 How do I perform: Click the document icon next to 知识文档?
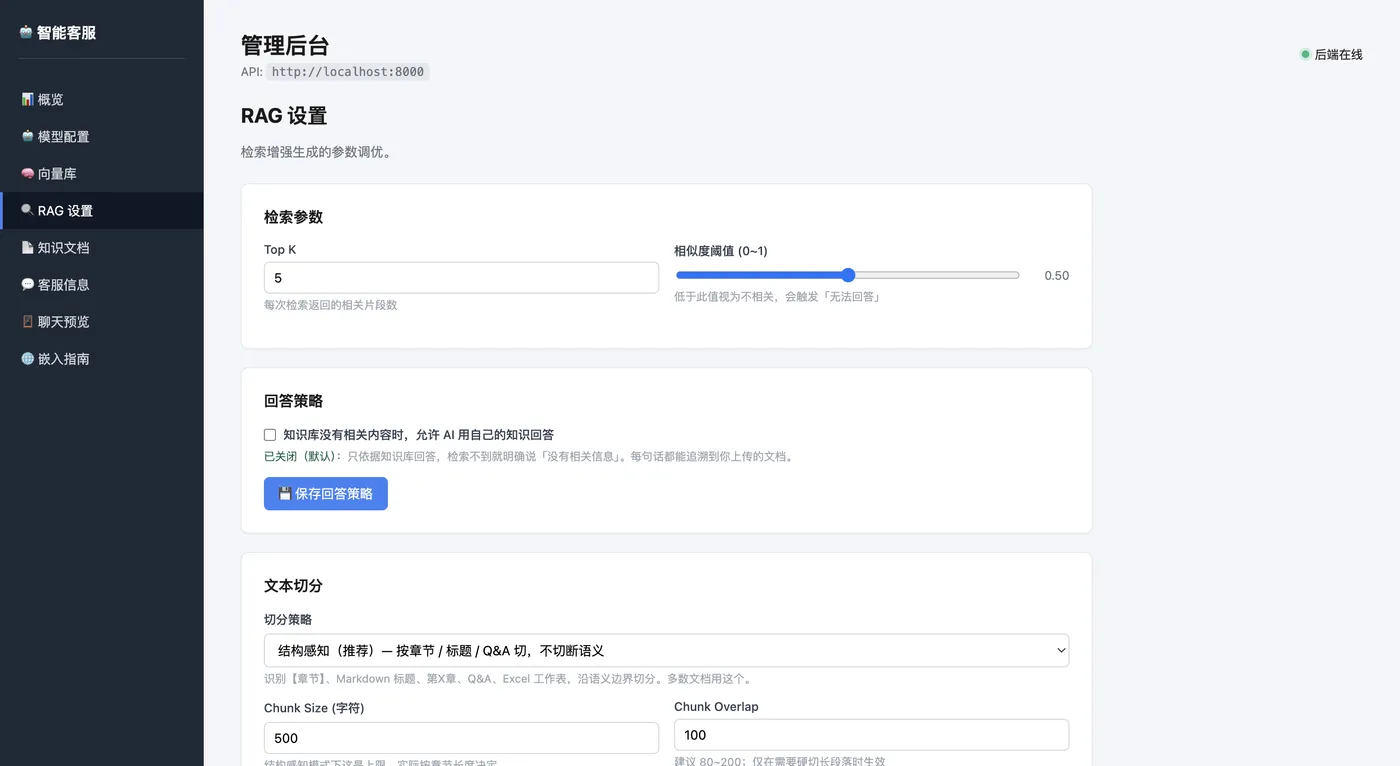27,247
